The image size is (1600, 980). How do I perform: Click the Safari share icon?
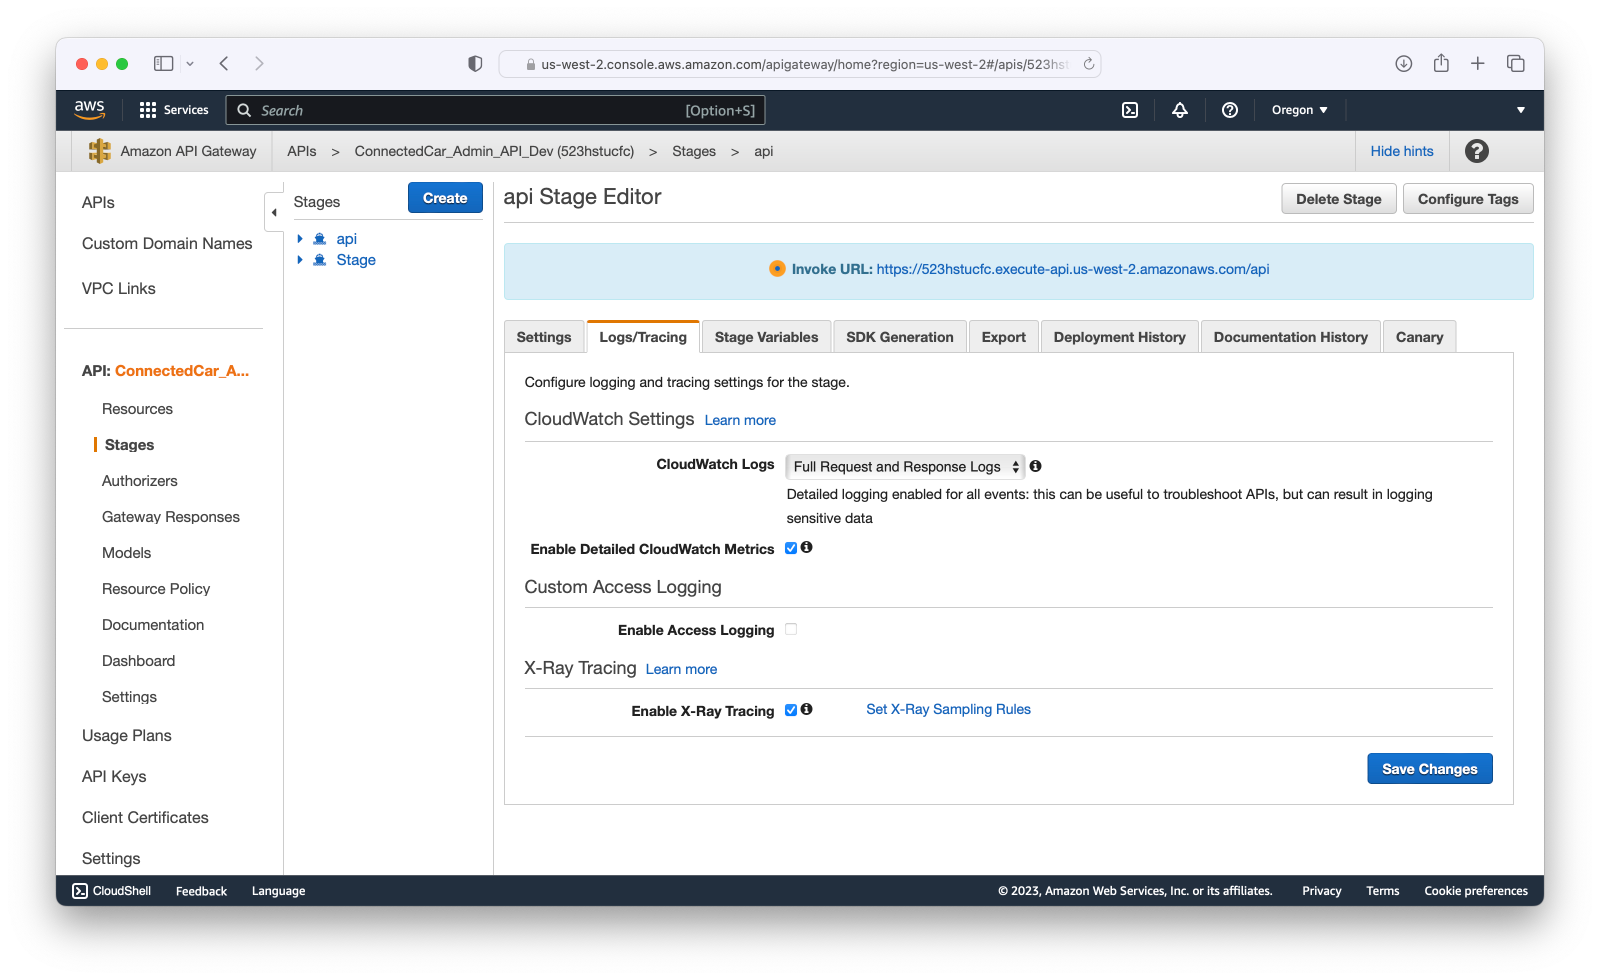1441,63
